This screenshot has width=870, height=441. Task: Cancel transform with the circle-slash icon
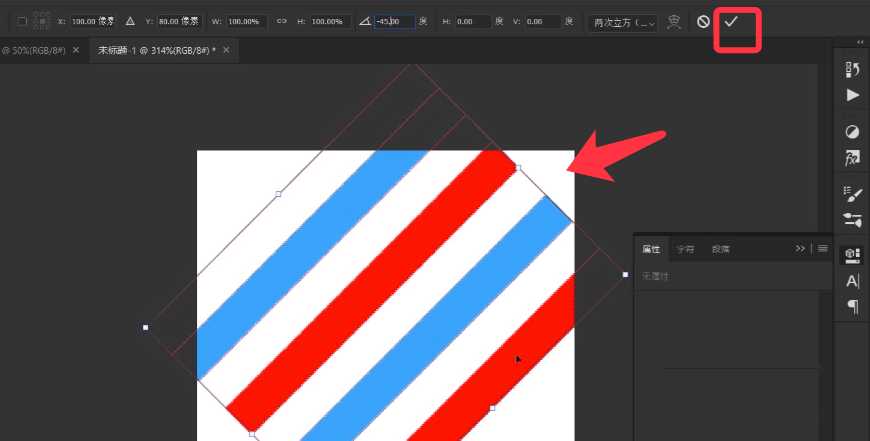click(x=703, y=21)
